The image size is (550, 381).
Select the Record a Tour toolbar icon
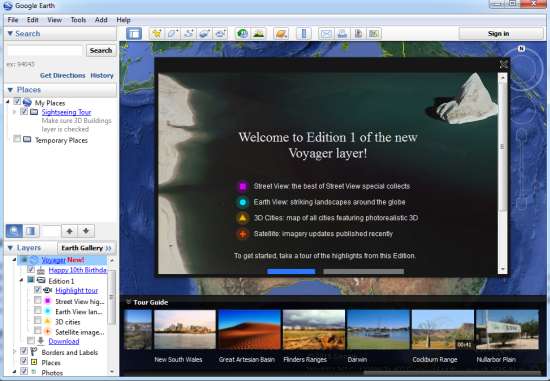coord(221,34)
